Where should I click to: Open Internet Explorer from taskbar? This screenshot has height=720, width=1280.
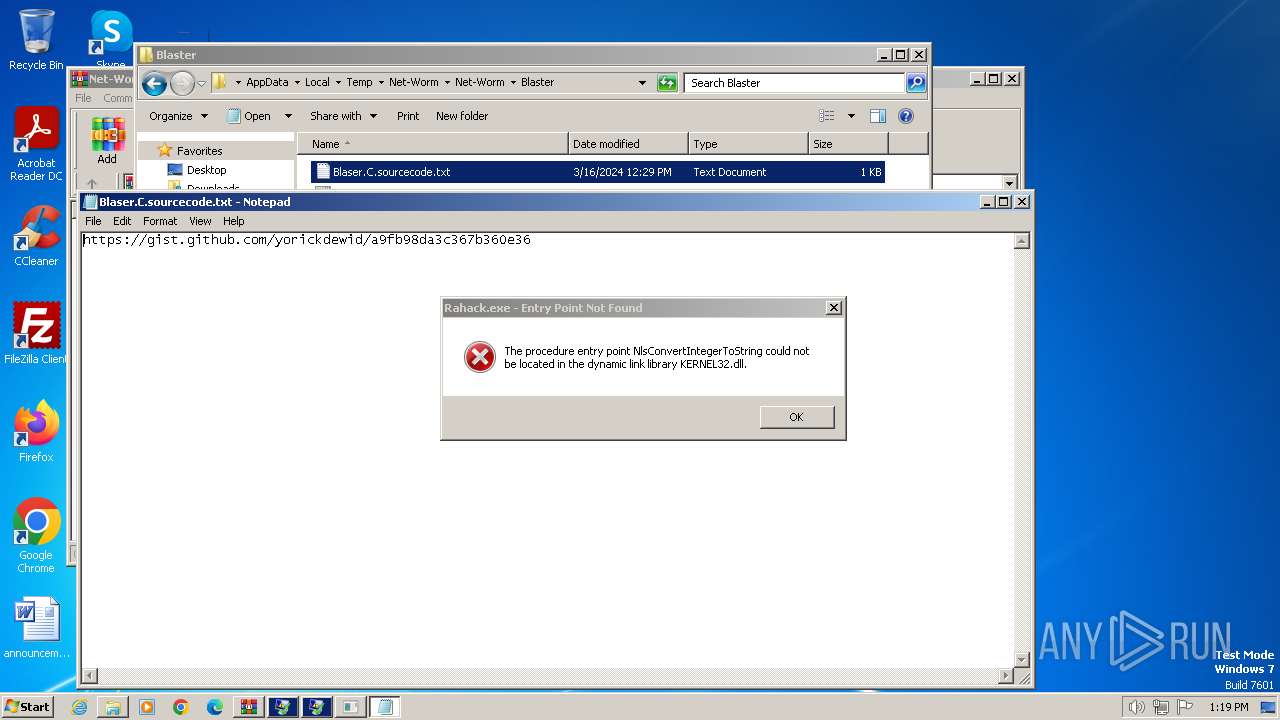tap(79, 707)
